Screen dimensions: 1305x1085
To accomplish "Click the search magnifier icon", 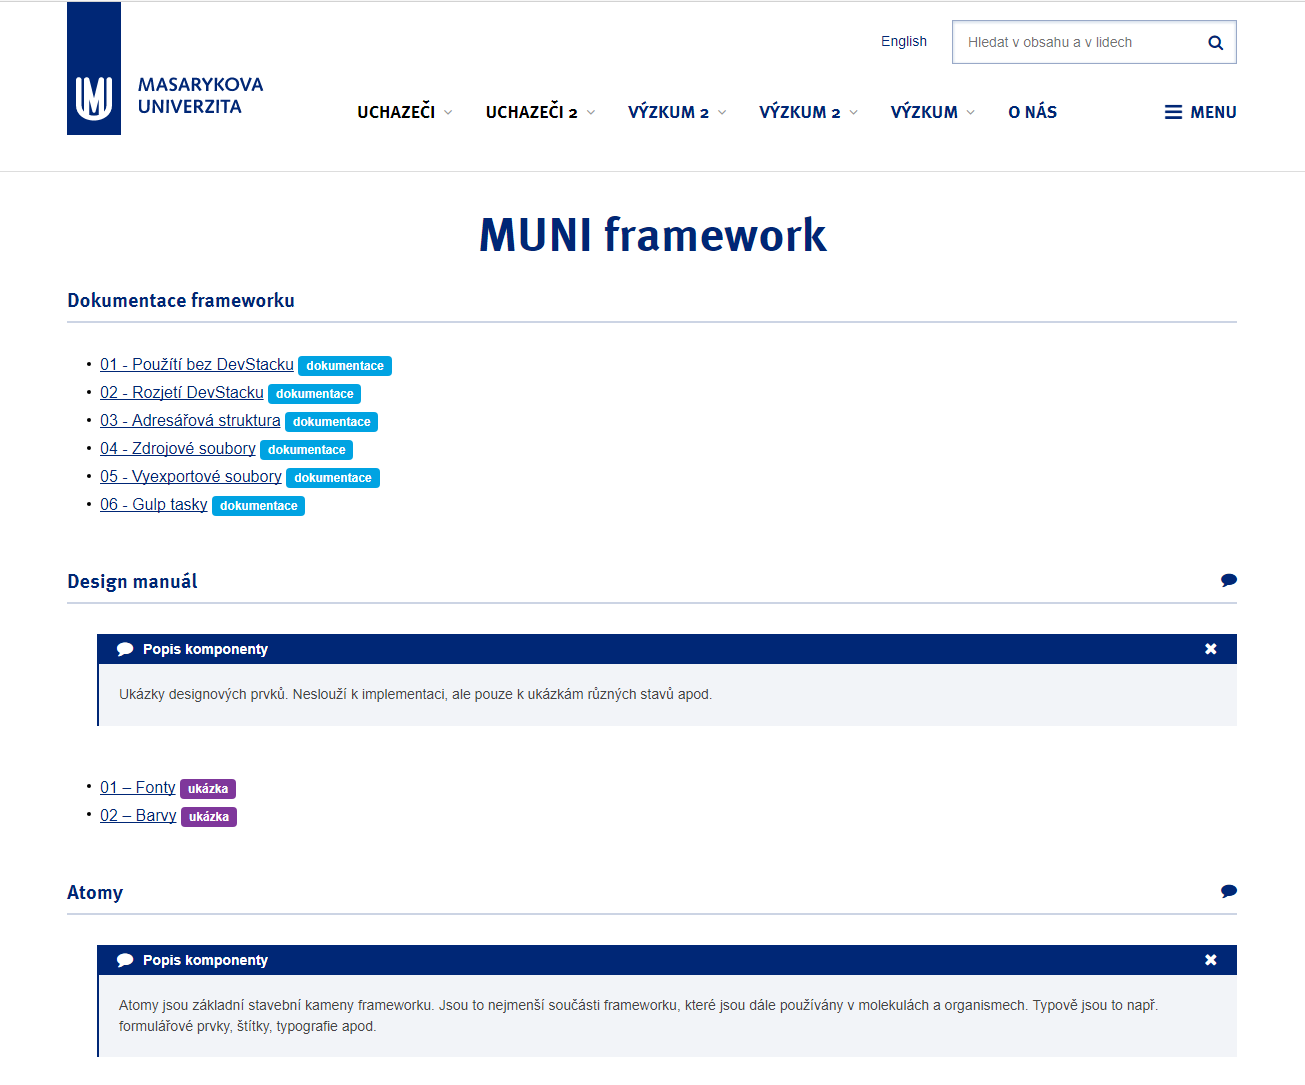I will click(x=1214, y=42).
